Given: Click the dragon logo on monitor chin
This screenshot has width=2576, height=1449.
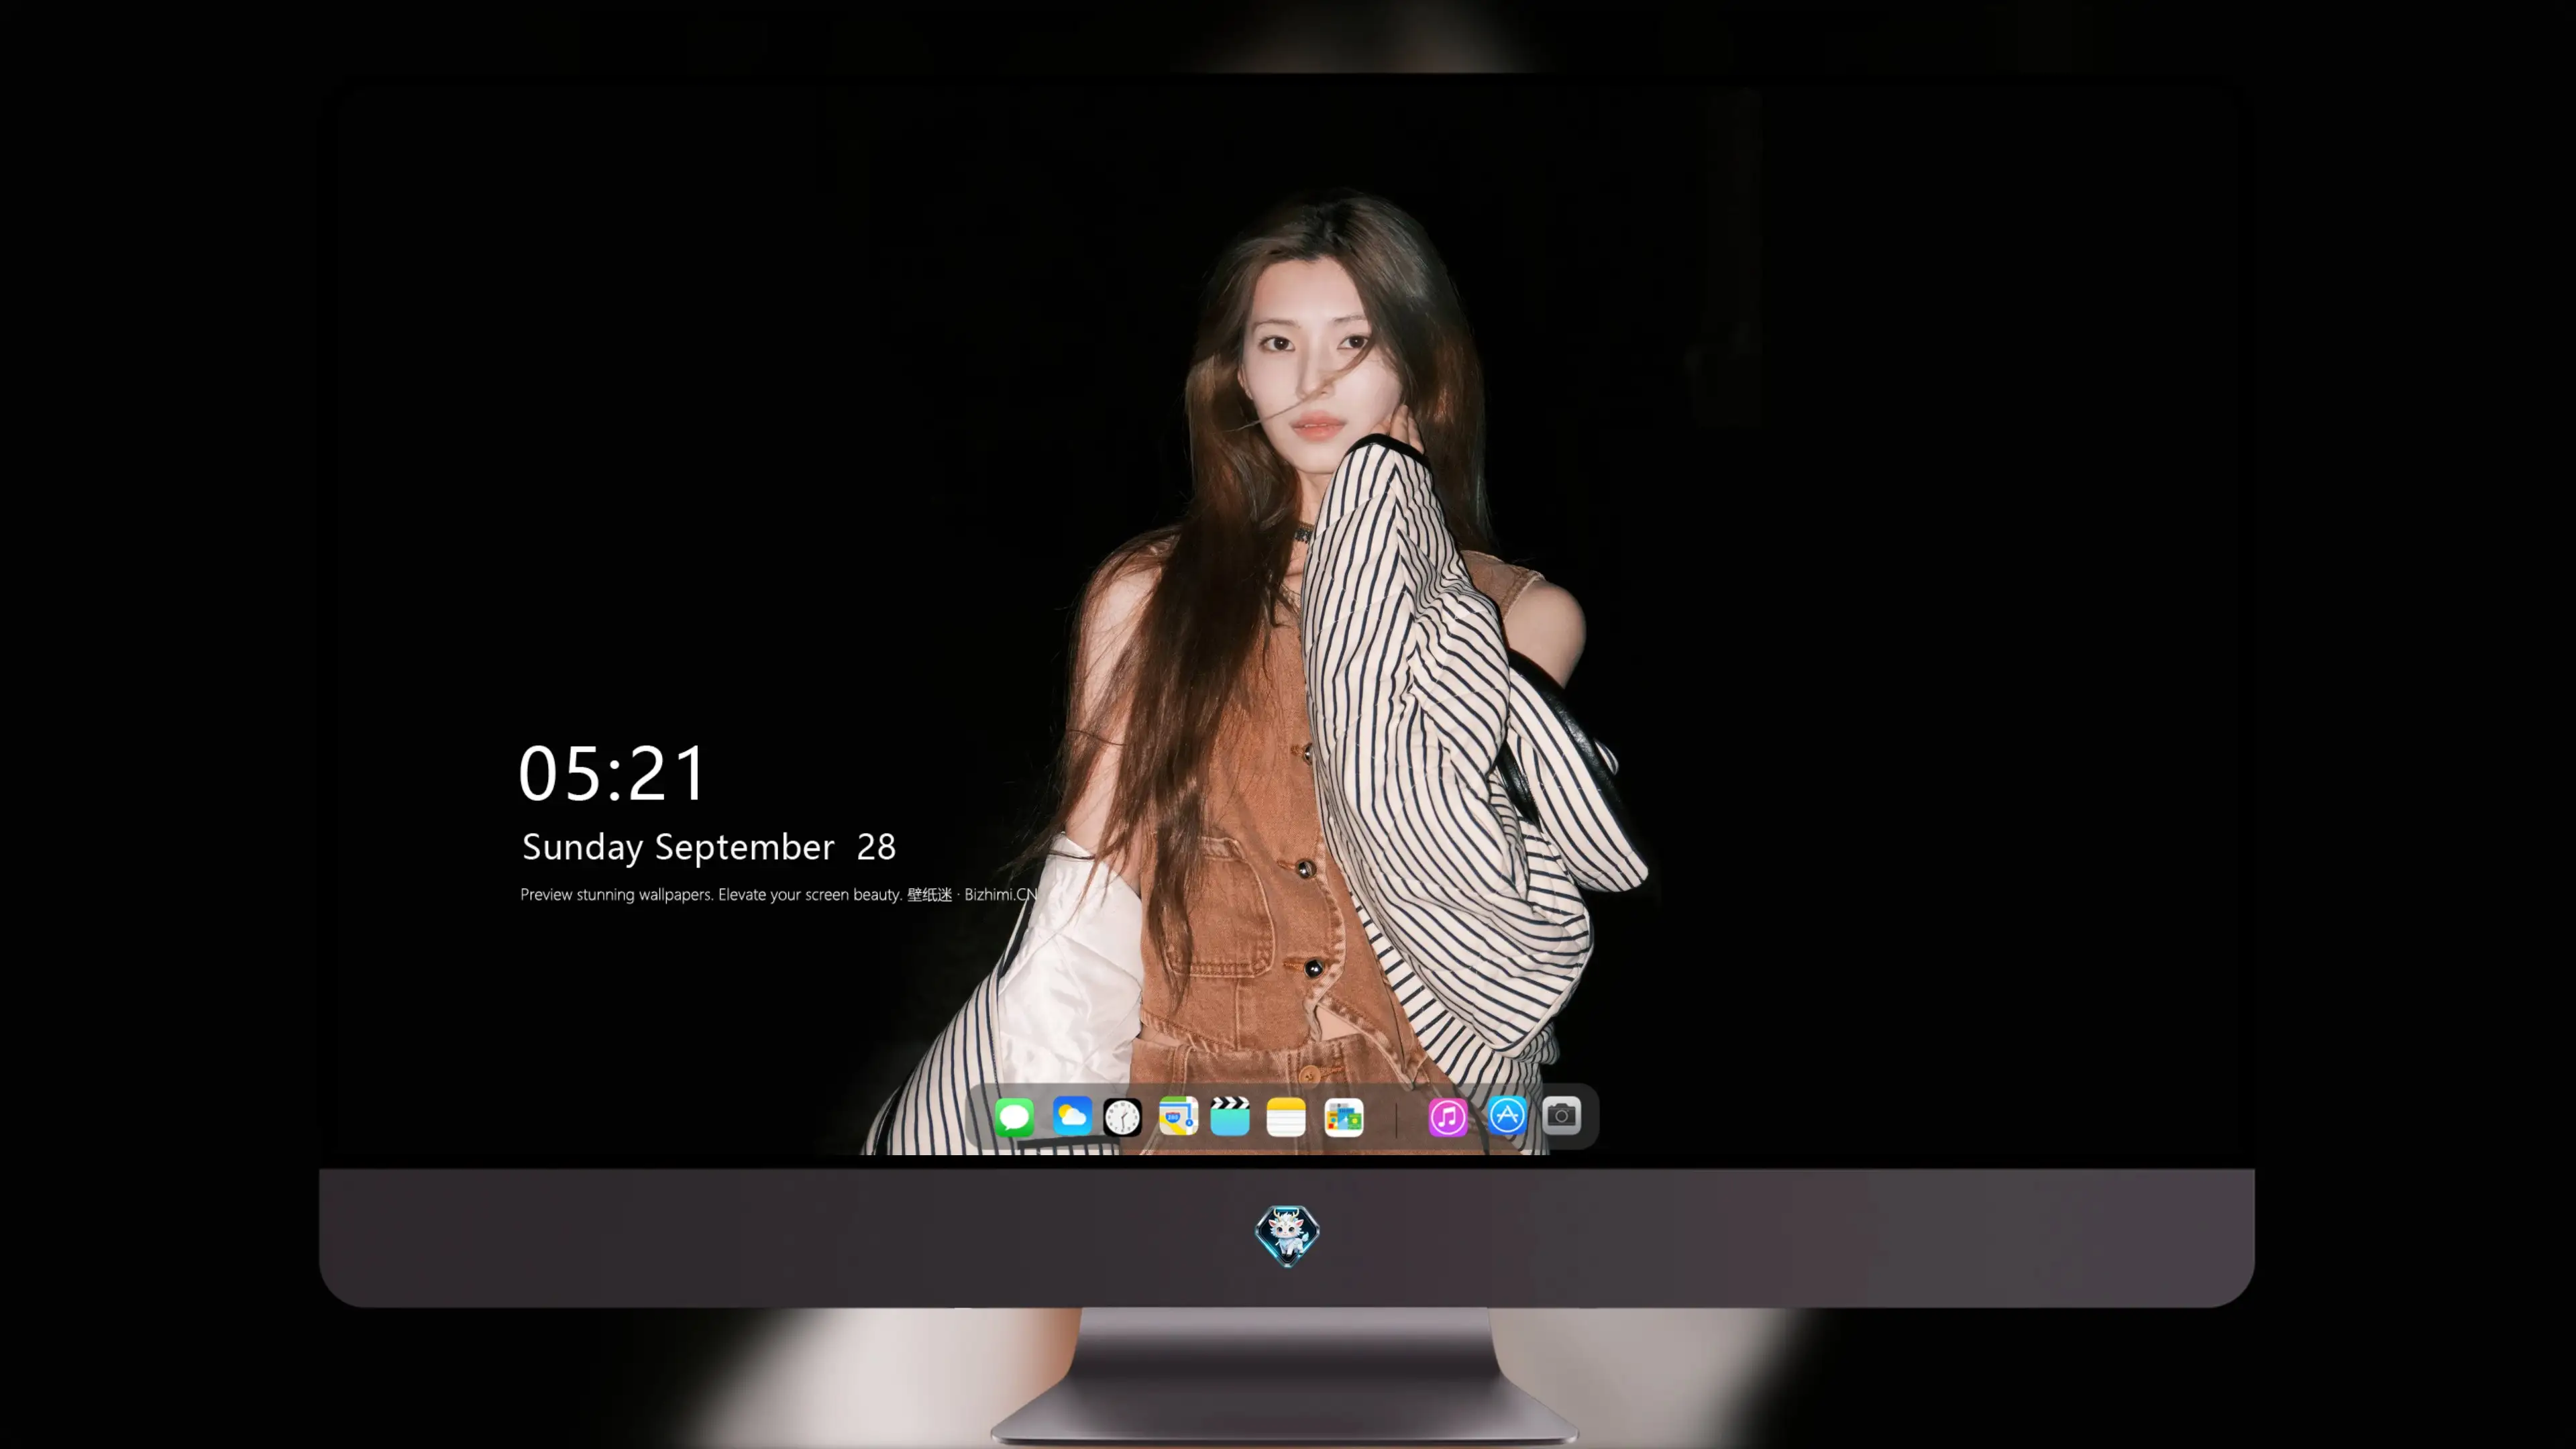Looking at the screenshot, I should pos(1287,1236).
